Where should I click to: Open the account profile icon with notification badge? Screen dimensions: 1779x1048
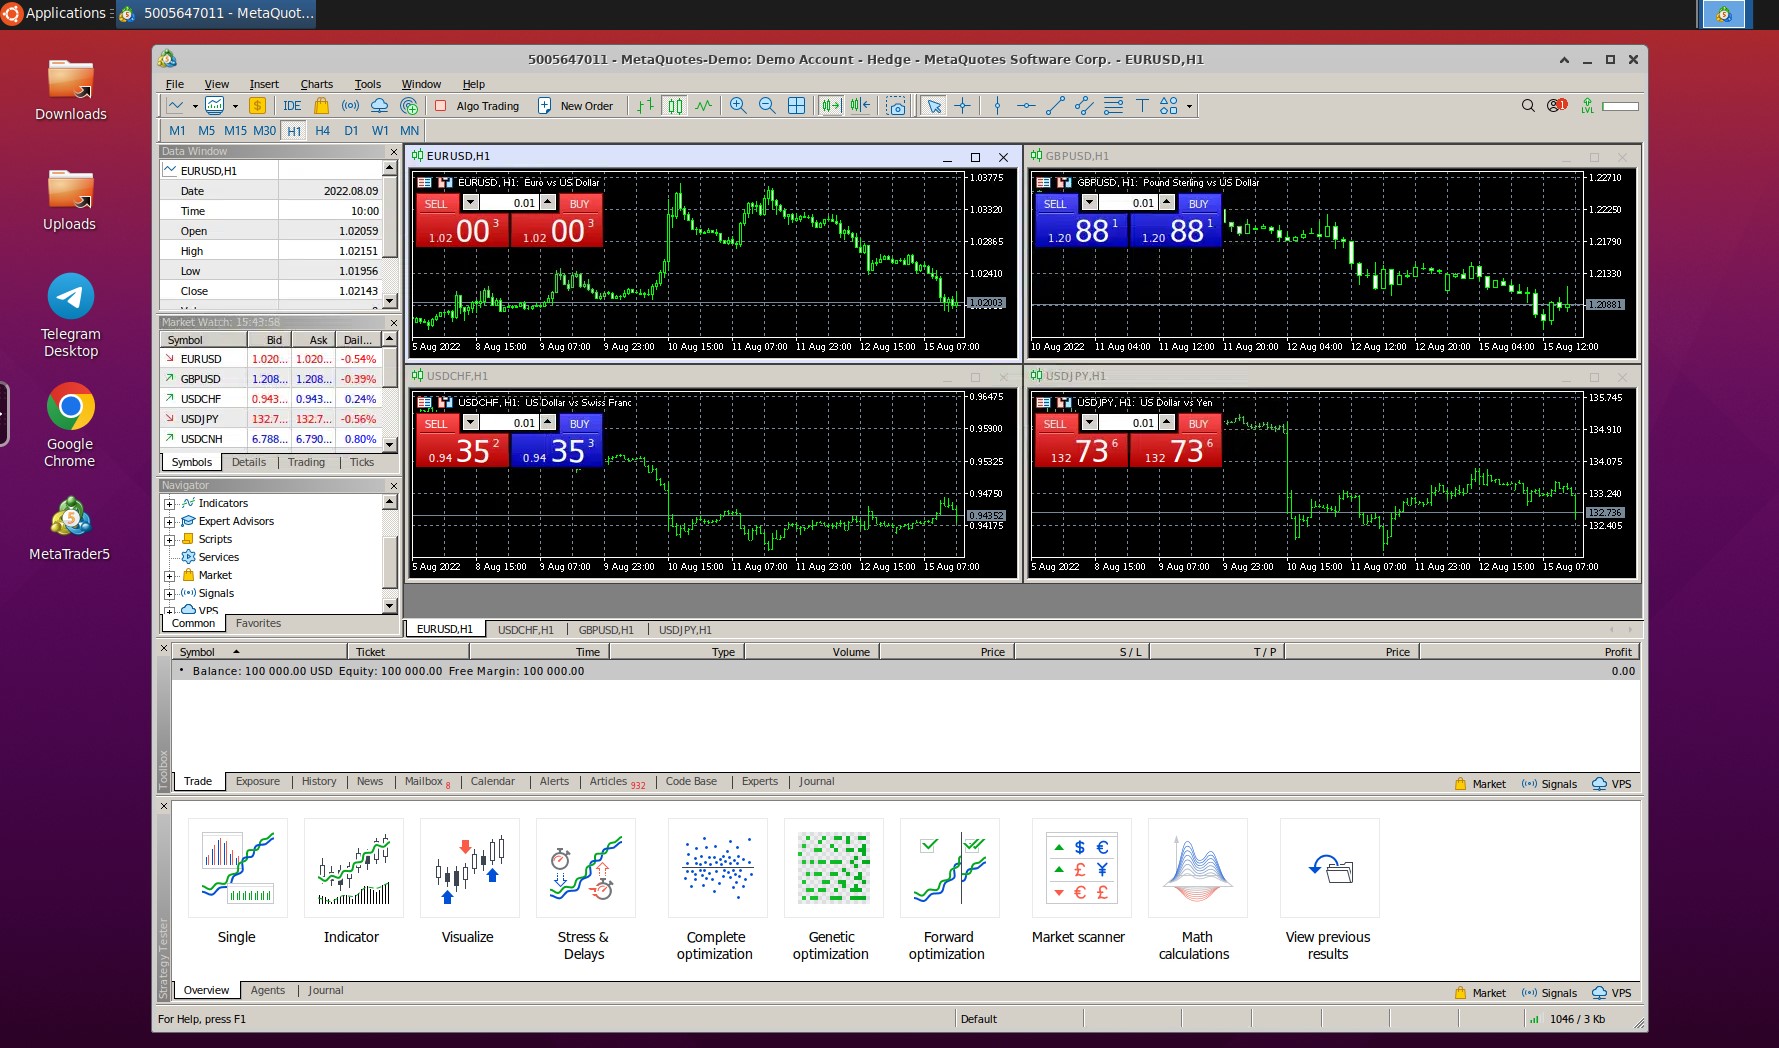pos(1556,106)
